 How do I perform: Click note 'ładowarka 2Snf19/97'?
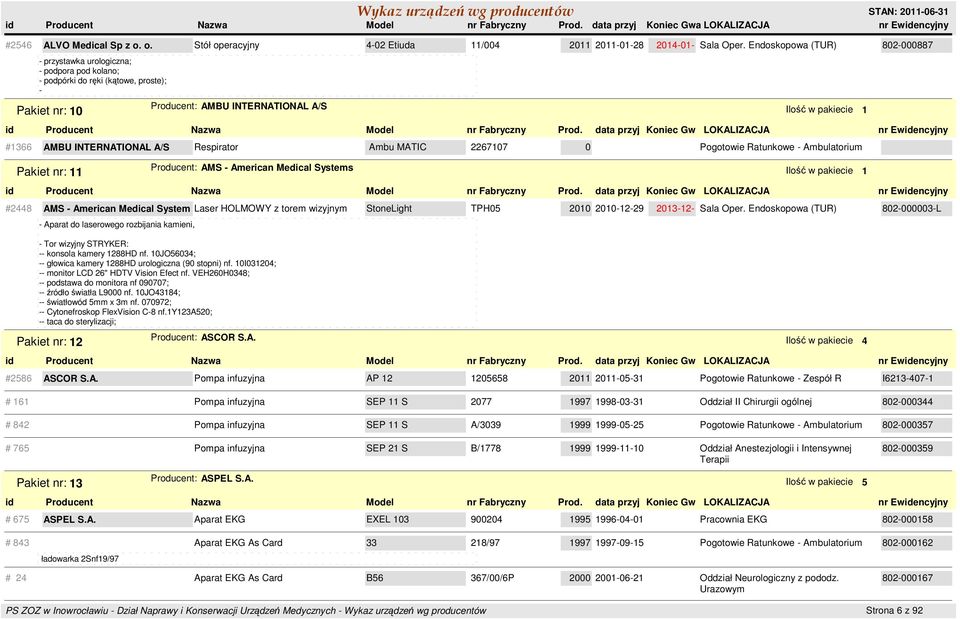tap(80, 559)
